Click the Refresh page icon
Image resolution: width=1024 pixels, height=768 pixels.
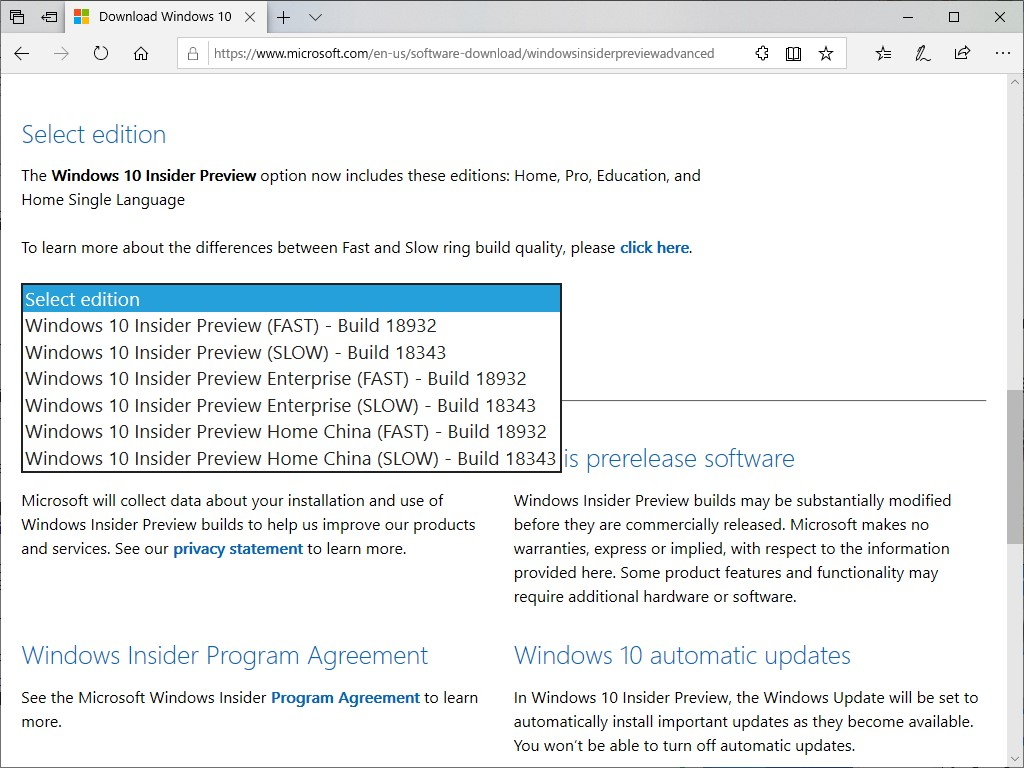tap(100, 54)
